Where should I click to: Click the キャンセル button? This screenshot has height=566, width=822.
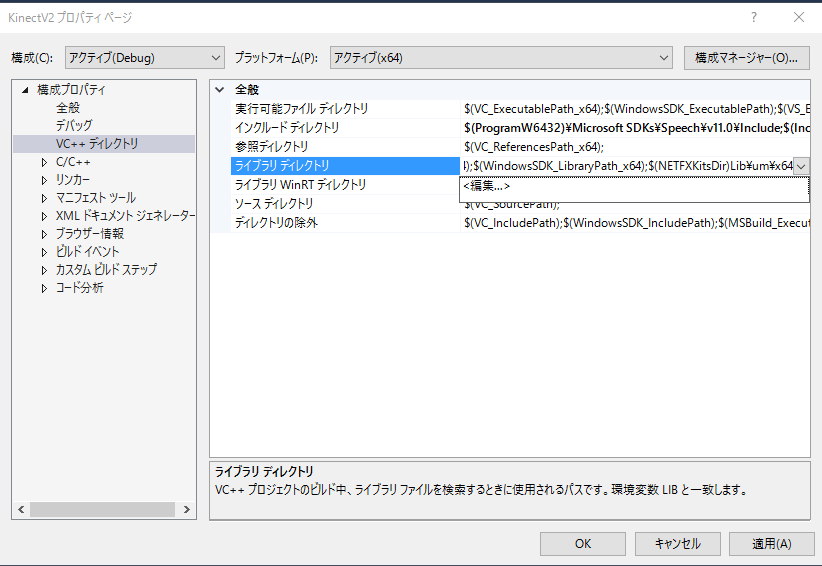pos(677,543)
